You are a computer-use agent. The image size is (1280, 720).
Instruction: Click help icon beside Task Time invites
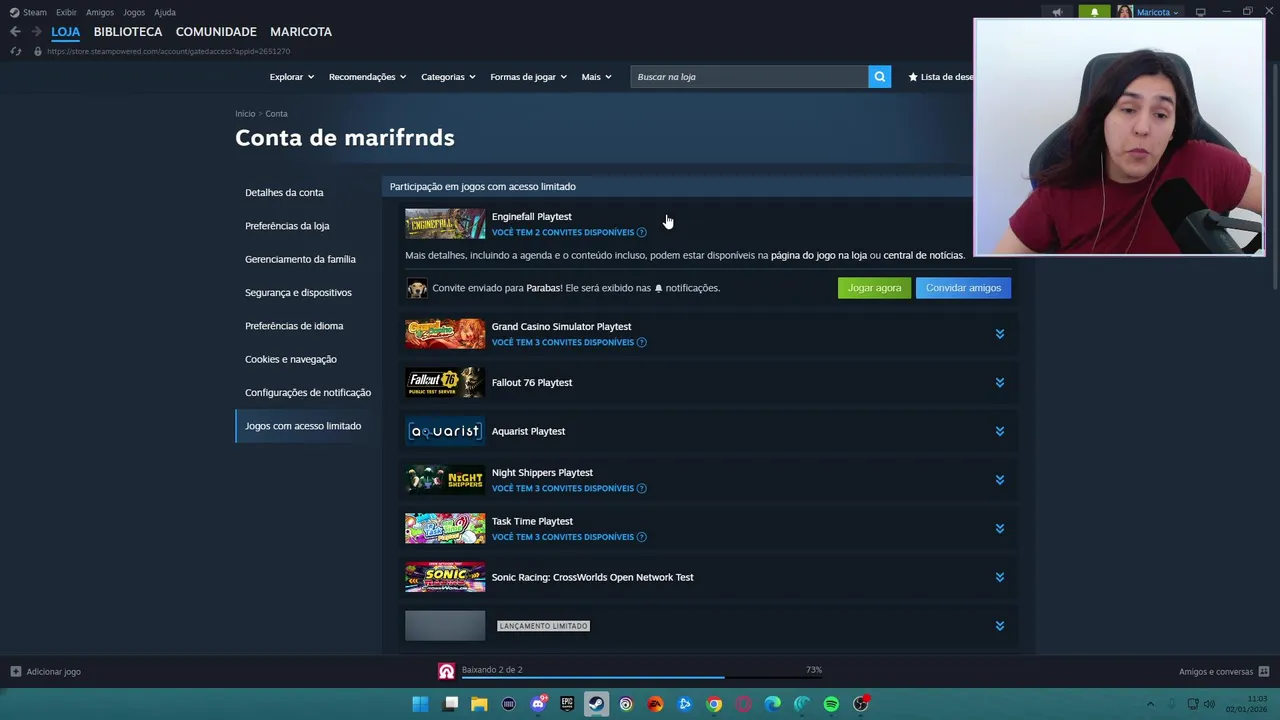click(x=641, y=537)
